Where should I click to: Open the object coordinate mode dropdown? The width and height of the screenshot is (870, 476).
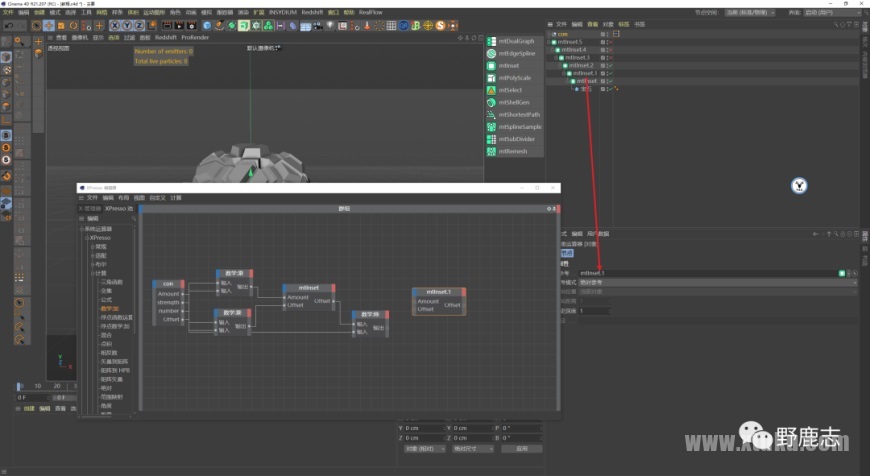click(424, 448)
